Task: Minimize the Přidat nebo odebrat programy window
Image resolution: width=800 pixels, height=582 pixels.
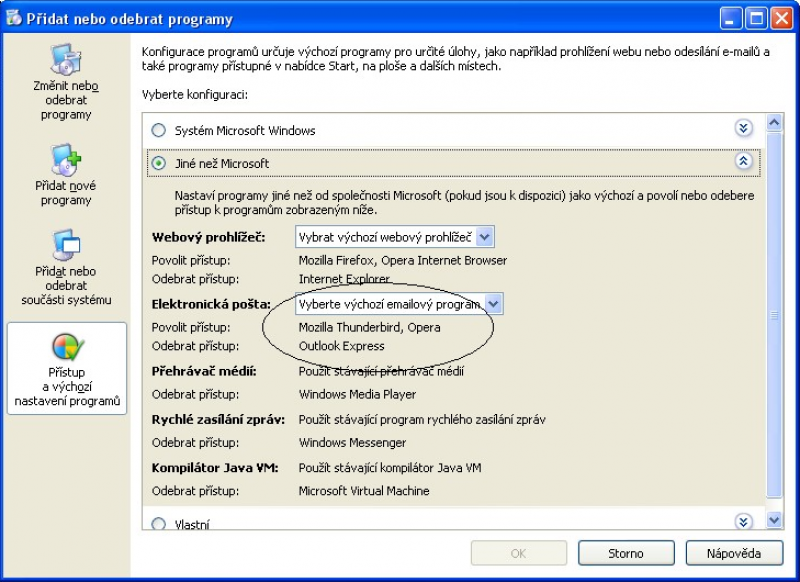Action: pyautogui.click(x=731, y=18)
